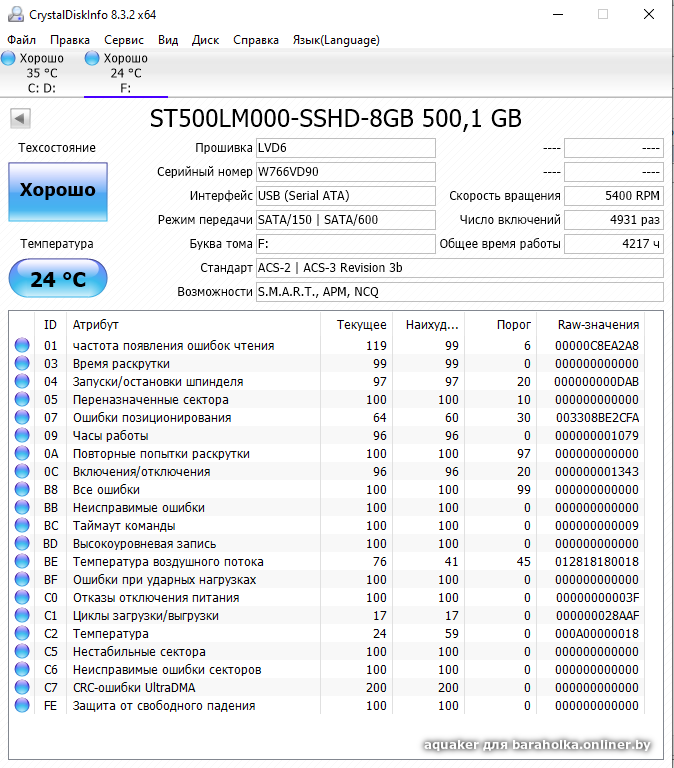Open the Файл menu

click(22, 40)
